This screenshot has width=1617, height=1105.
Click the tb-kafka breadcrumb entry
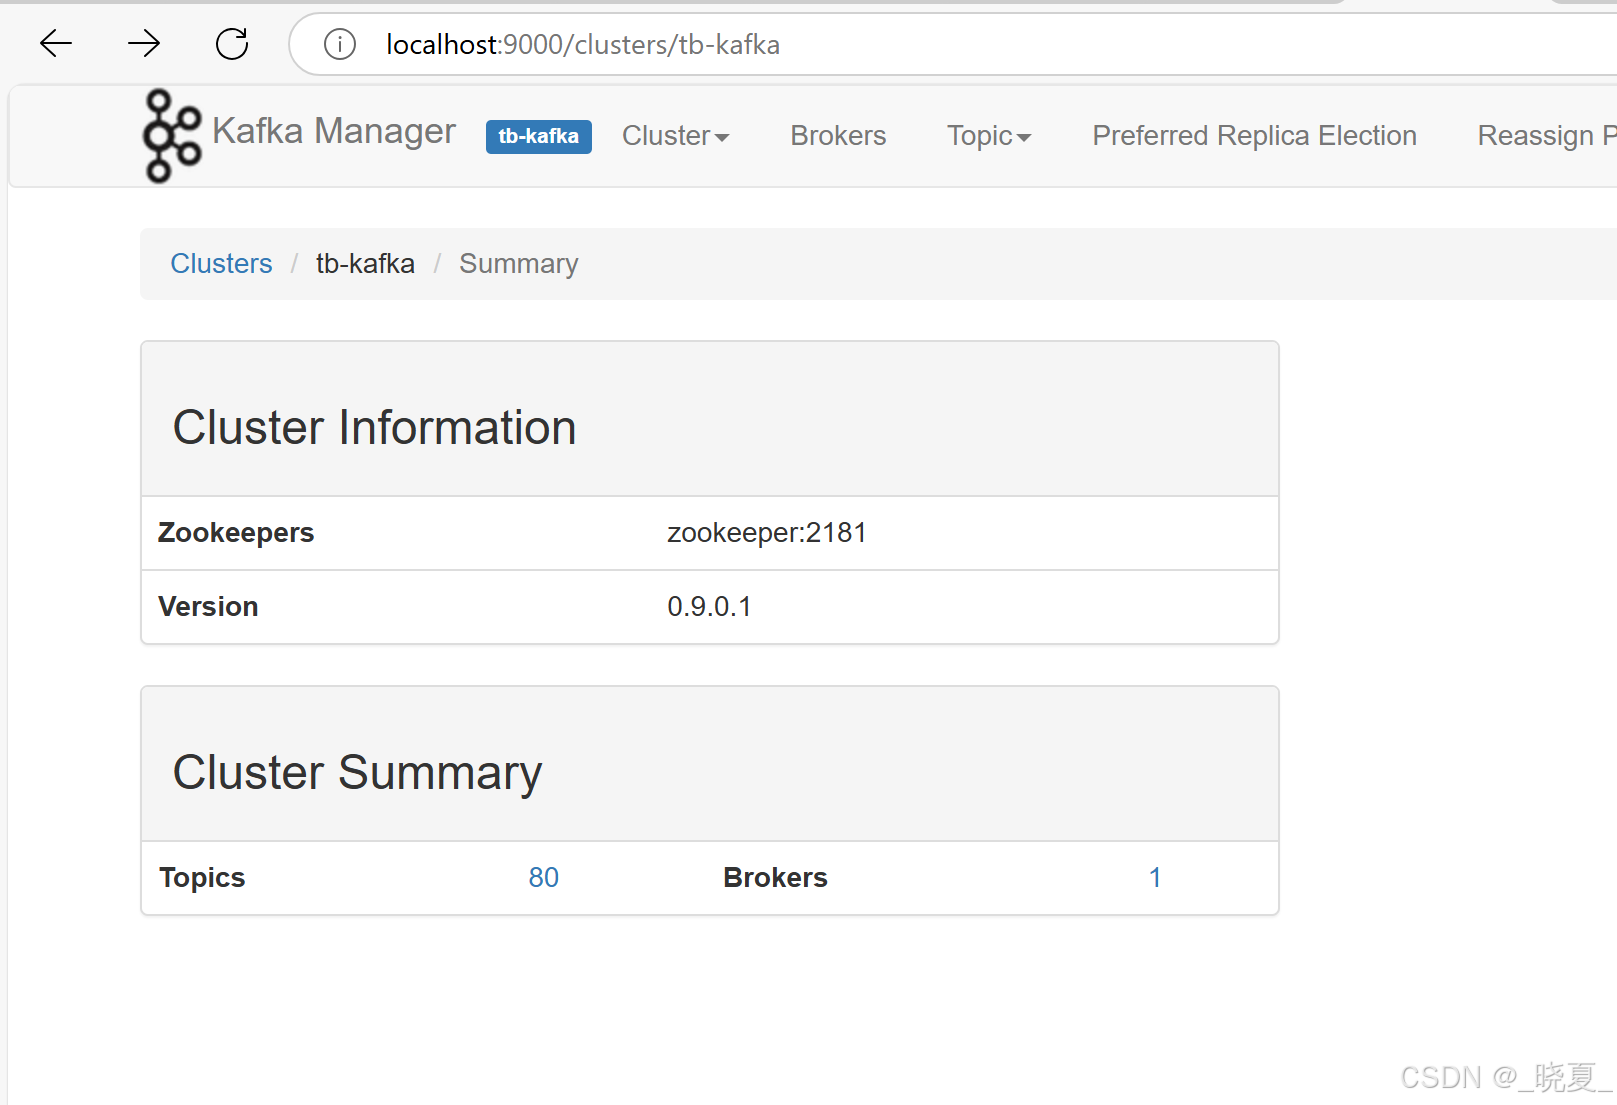pos(365,263)
